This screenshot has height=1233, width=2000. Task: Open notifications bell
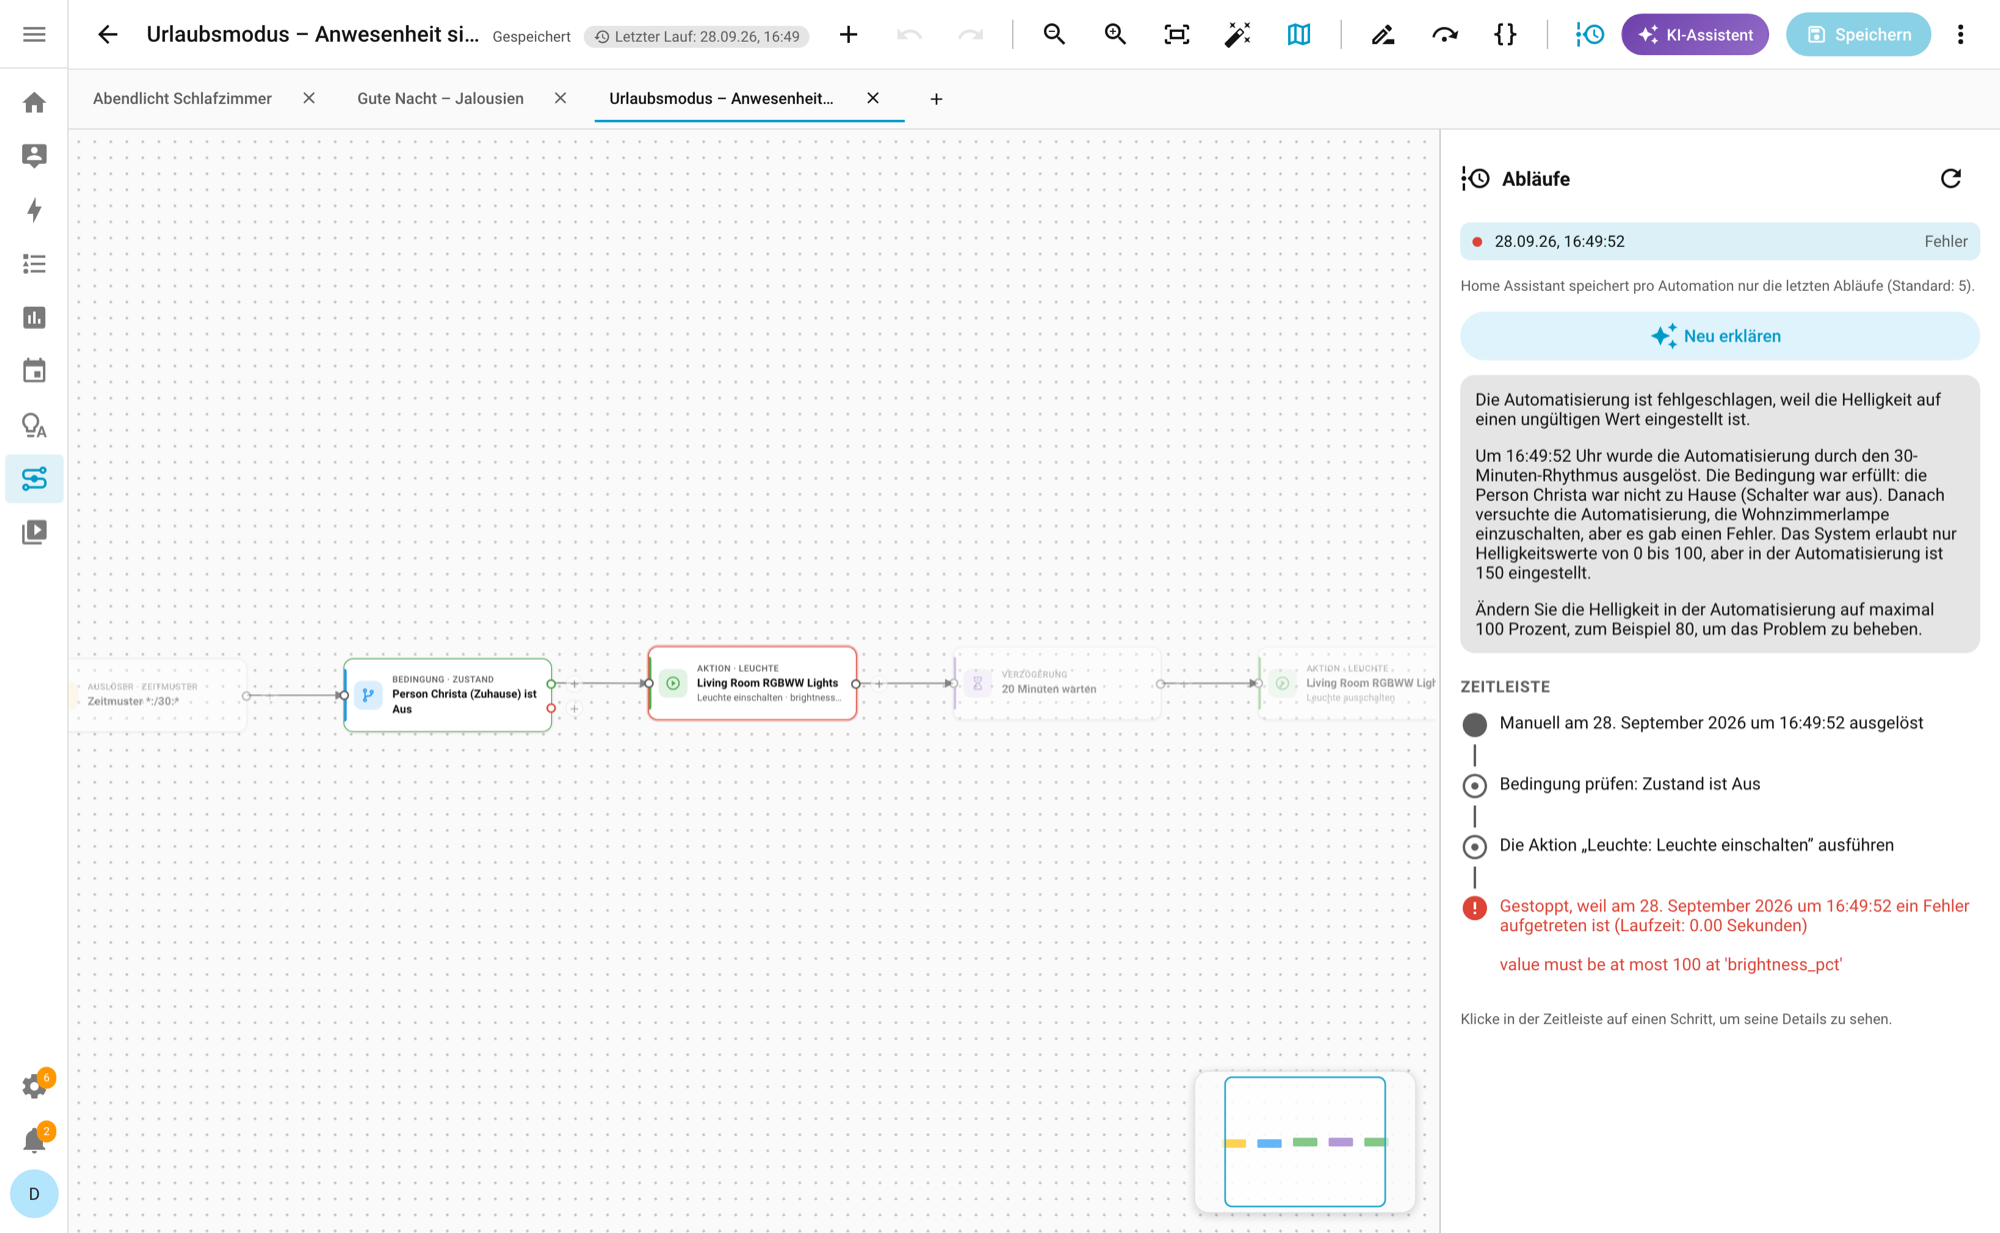click(x=34, y=1140)
